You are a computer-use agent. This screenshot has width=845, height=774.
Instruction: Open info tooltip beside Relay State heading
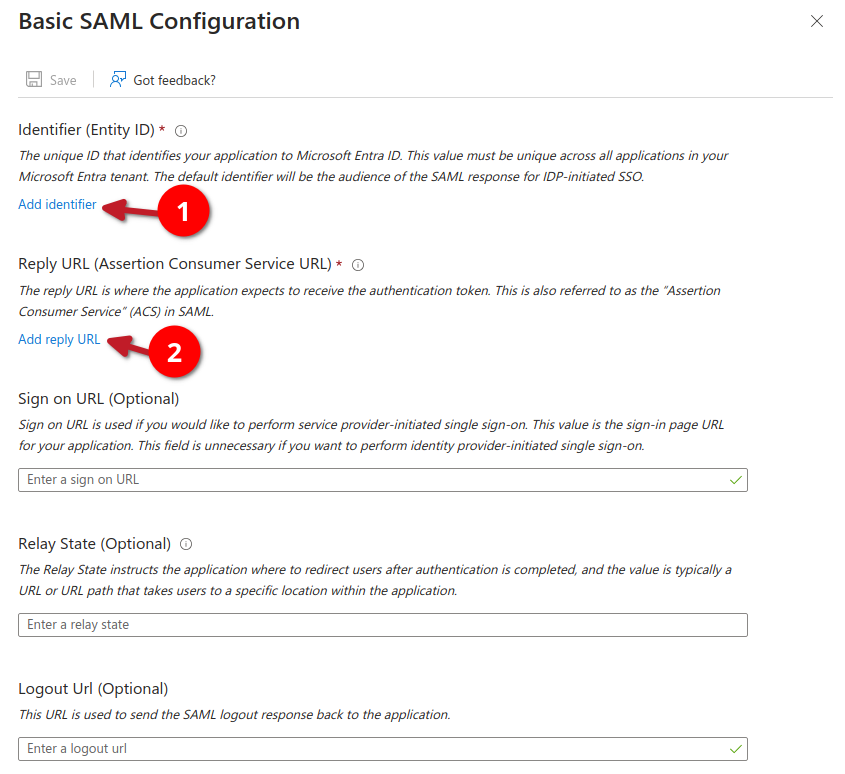click(x=186, y=544)
